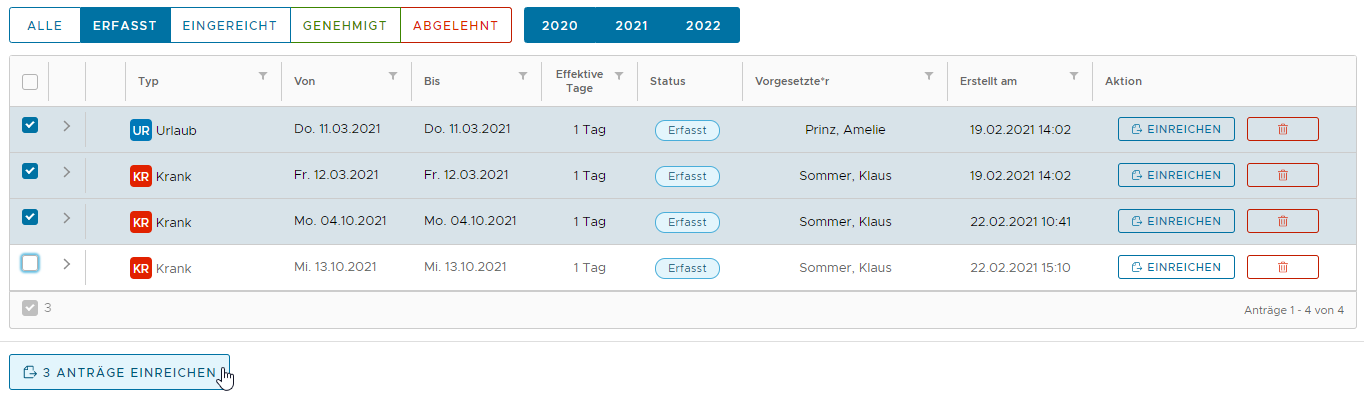
Task: Open the Von column filter icon
Action: point(393,76)
